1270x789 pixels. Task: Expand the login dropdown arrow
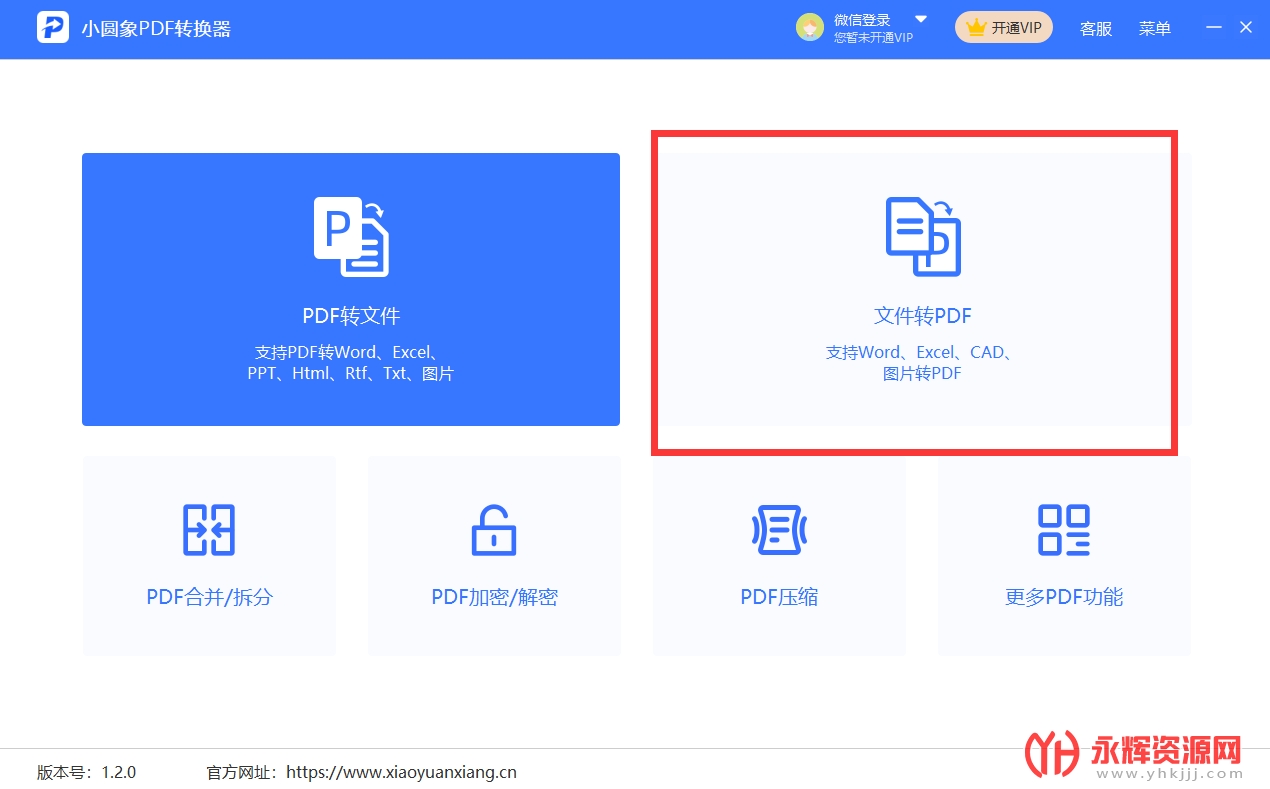pyautogui.click(x=921, y=19)
